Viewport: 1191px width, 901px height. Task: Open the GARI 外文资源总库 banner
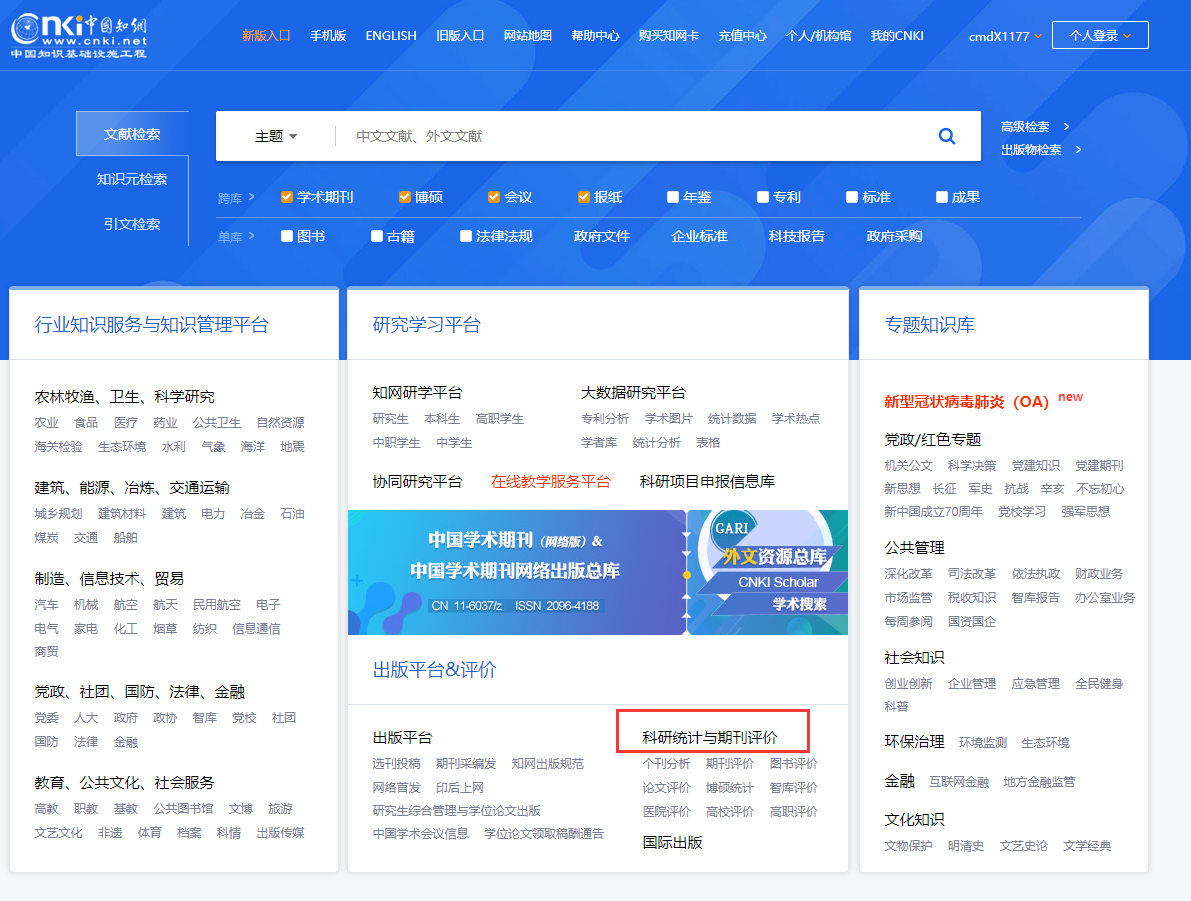(768, 572)
